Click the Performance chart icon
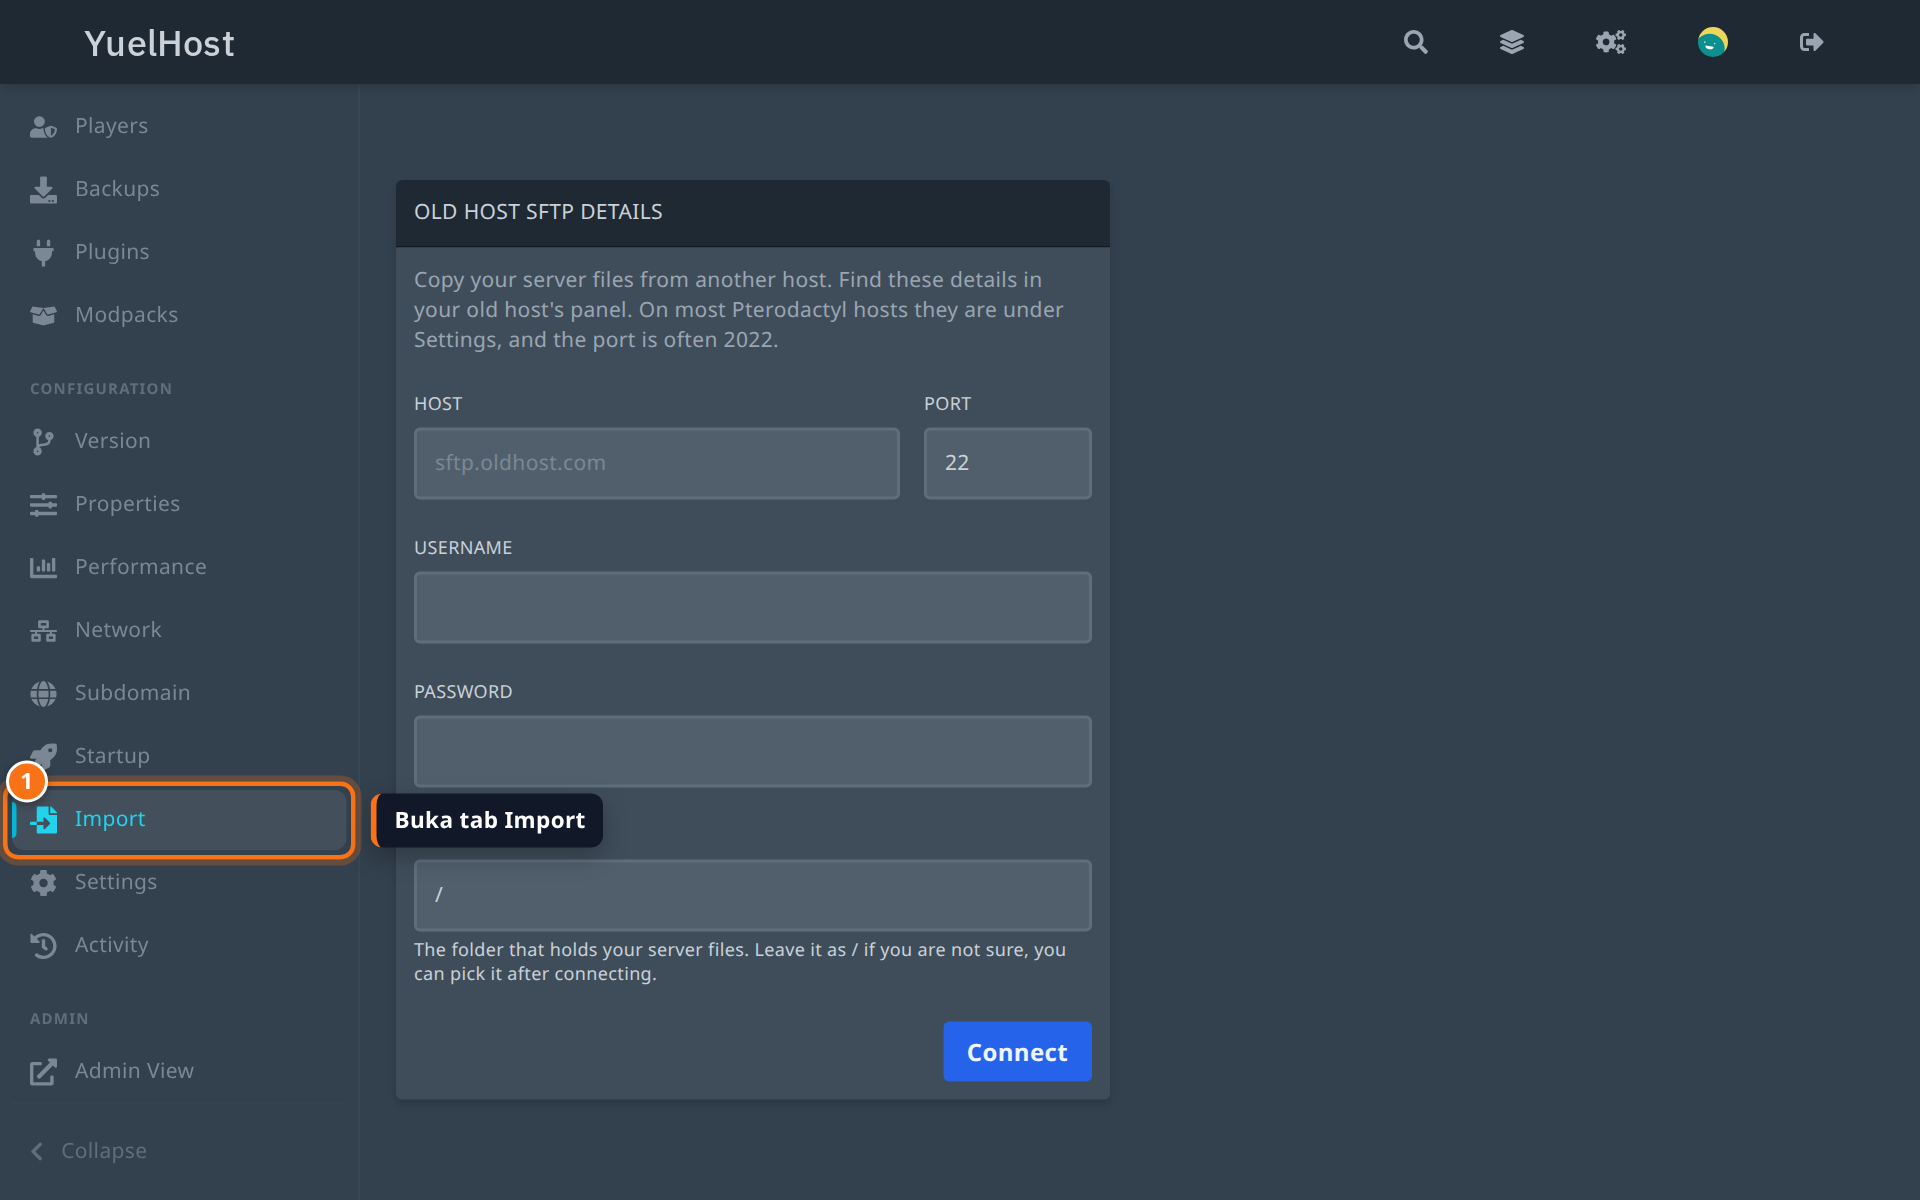 (43, 567)
